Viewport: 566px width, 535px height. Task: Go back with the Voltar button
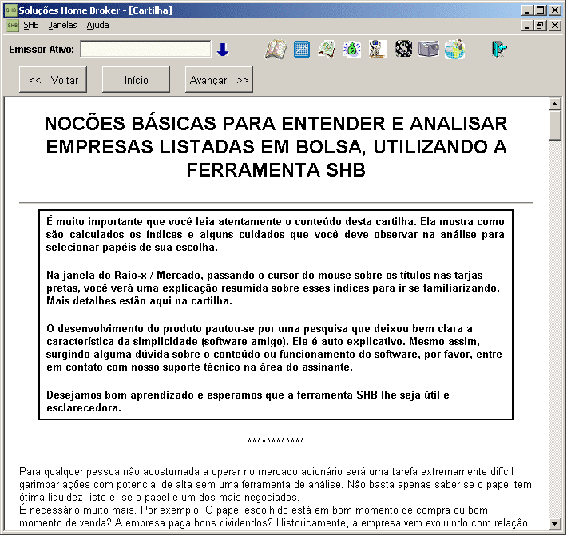[x=53, y=79]
